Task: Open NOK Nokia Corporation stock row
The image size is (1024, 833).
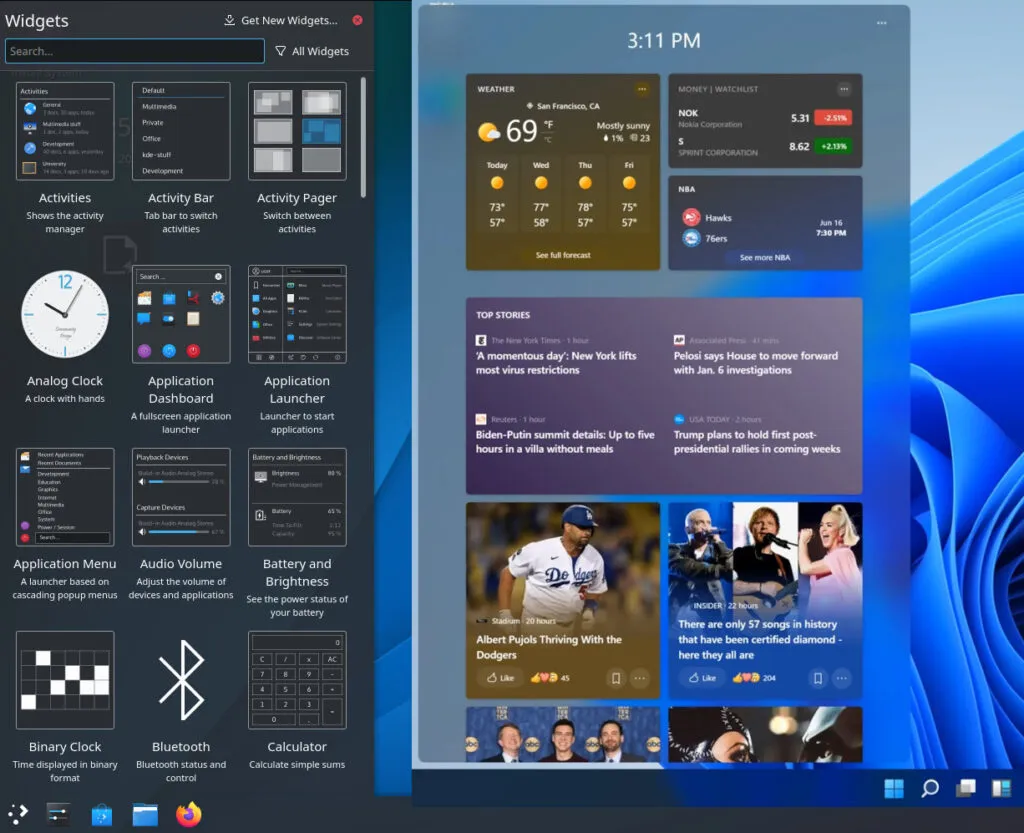Action: click(x=765, y=118)
